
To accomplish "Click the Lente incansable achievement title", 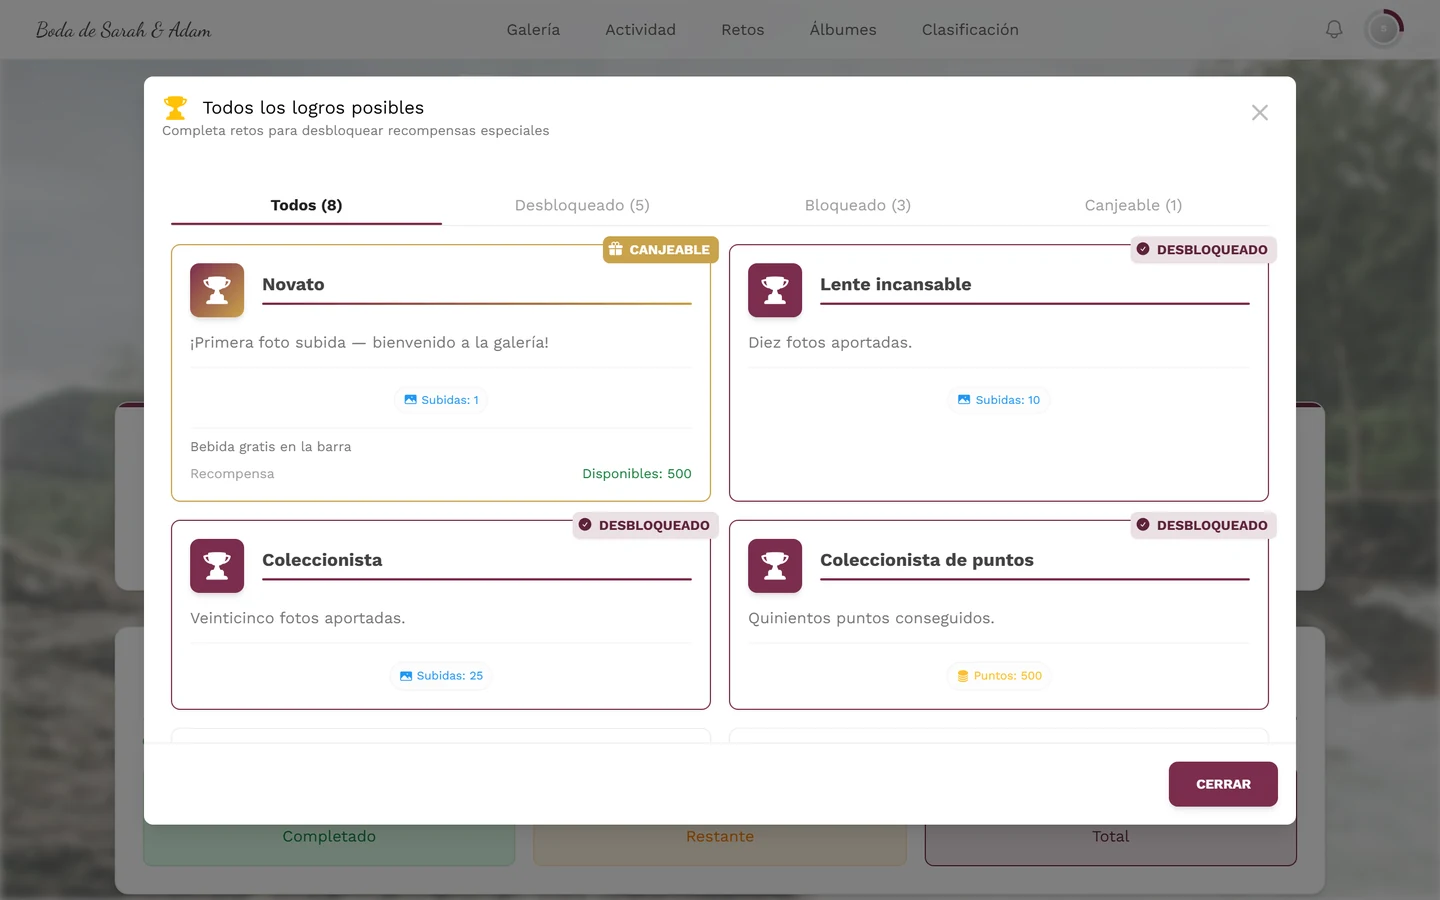I will 896,284.
